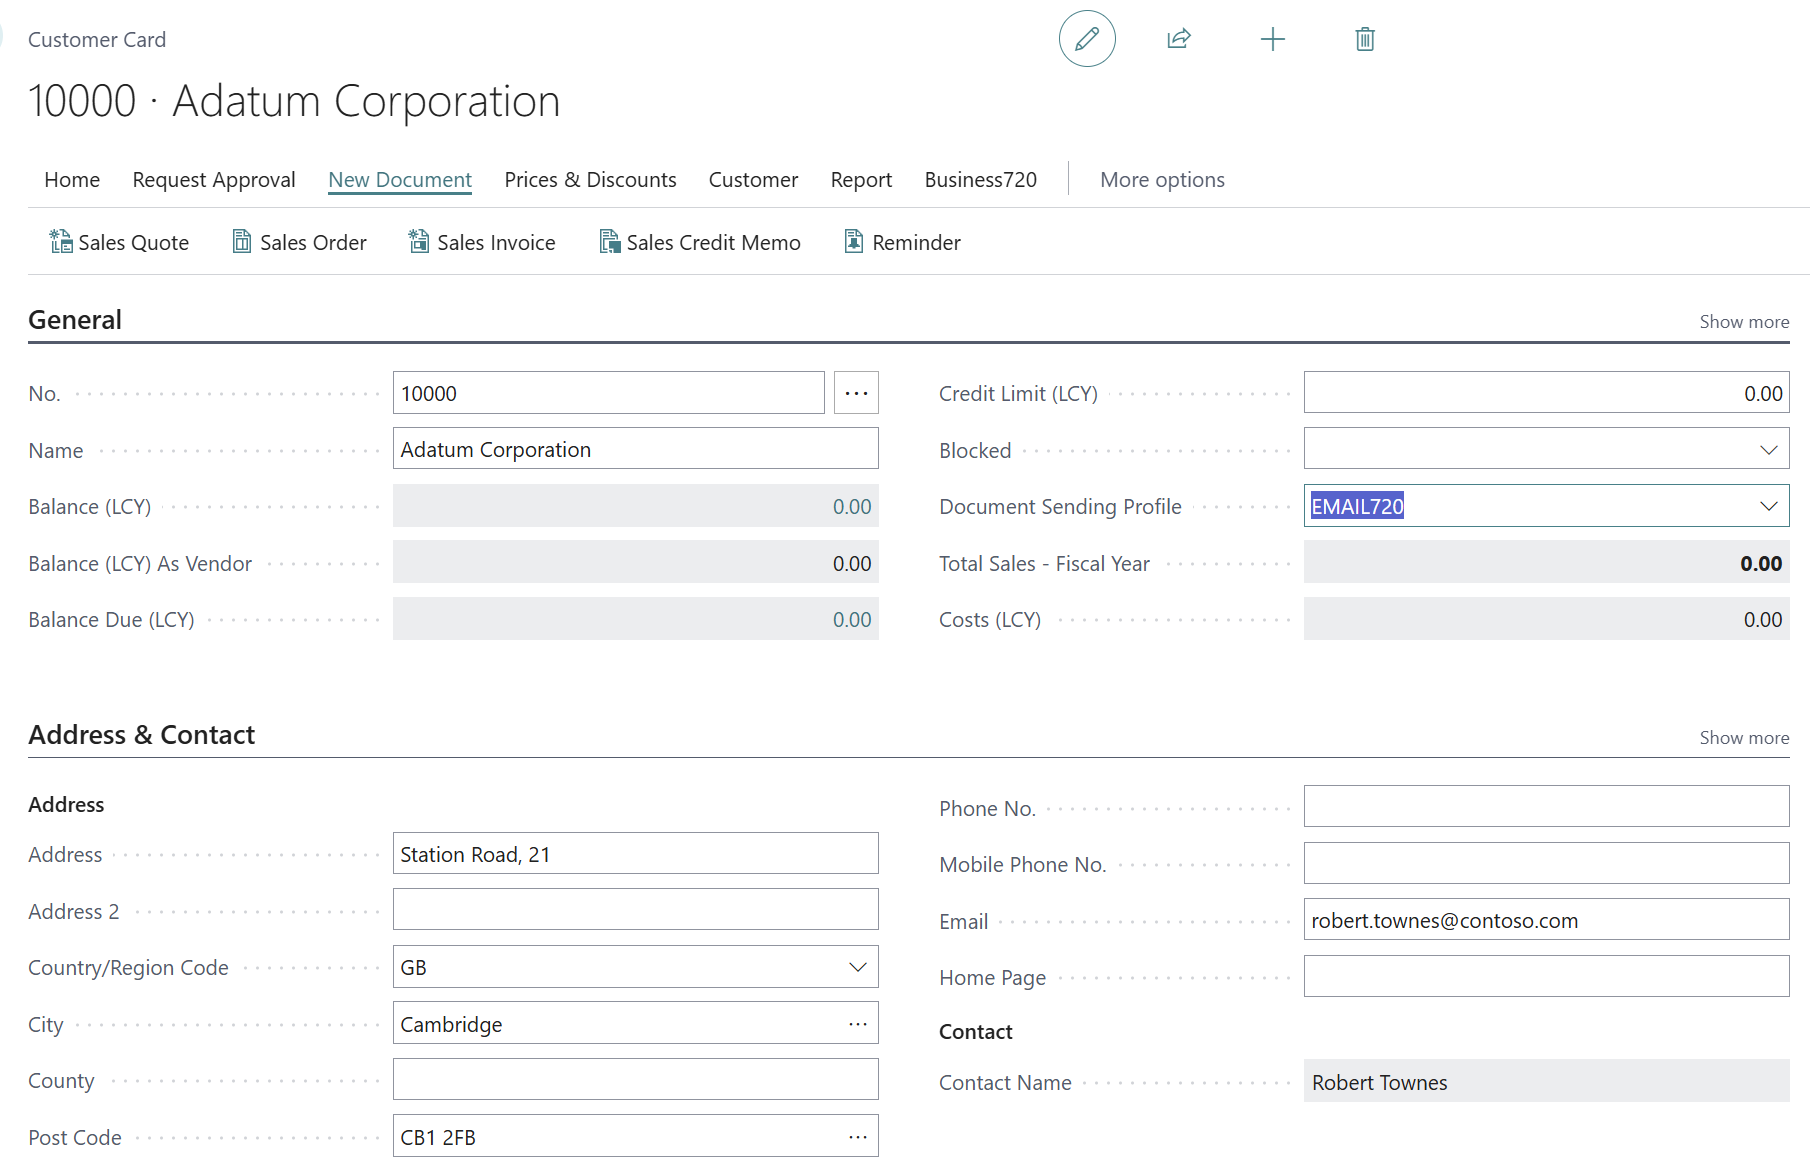
Task: Select the New Document tab
Action: pyautogui.click(x=400, y=180)
